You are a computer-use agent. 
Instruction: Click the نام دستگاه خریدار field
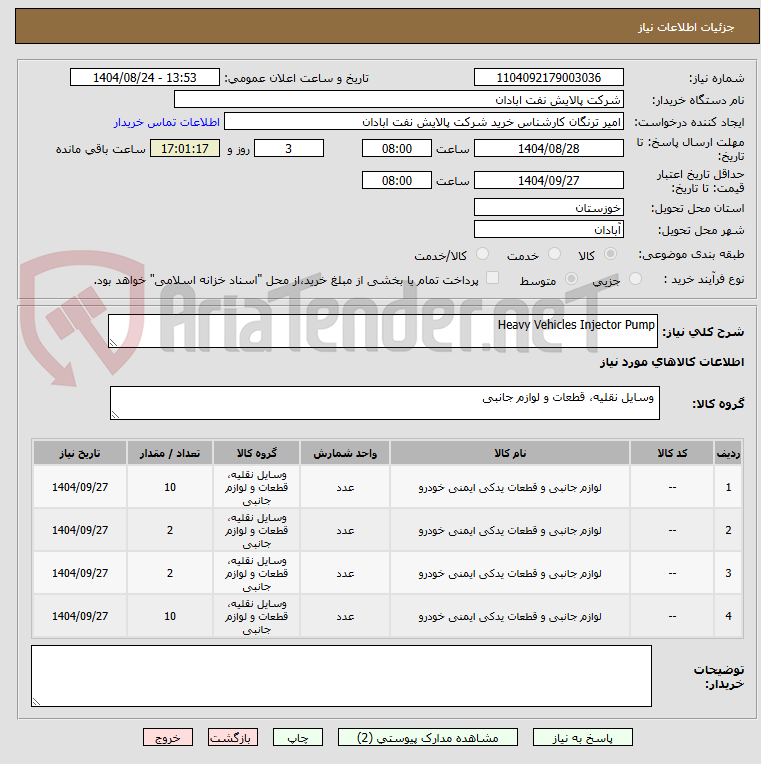pyautogui.click(x=399, y=100)
